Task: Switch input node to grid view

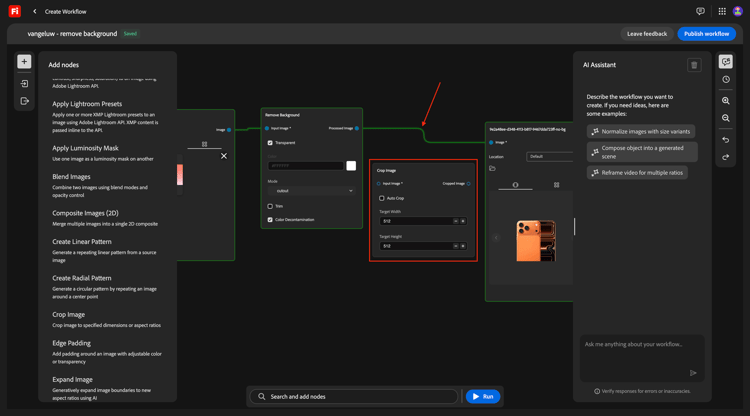Action: (x=204, y=144)
